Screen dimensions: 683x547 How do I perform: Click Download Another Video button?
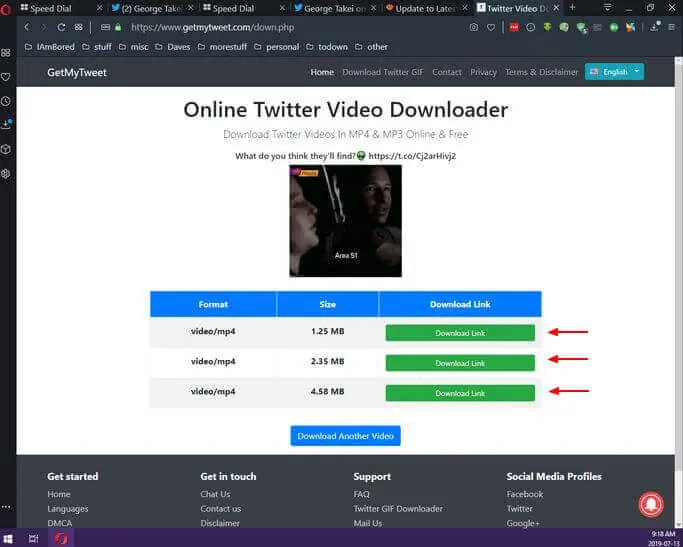click(345, 436)
